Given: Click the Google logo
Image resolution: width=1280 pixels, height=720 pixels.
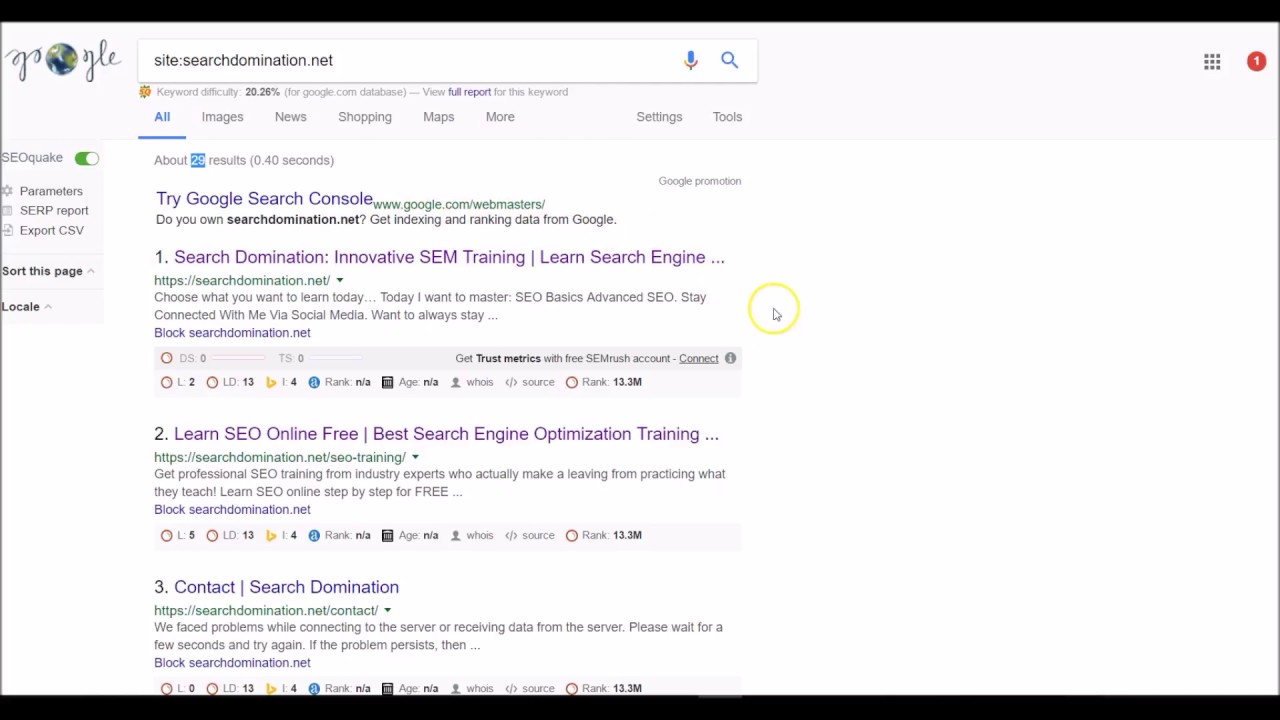Looking at the screenshot, I should [62, 62].
